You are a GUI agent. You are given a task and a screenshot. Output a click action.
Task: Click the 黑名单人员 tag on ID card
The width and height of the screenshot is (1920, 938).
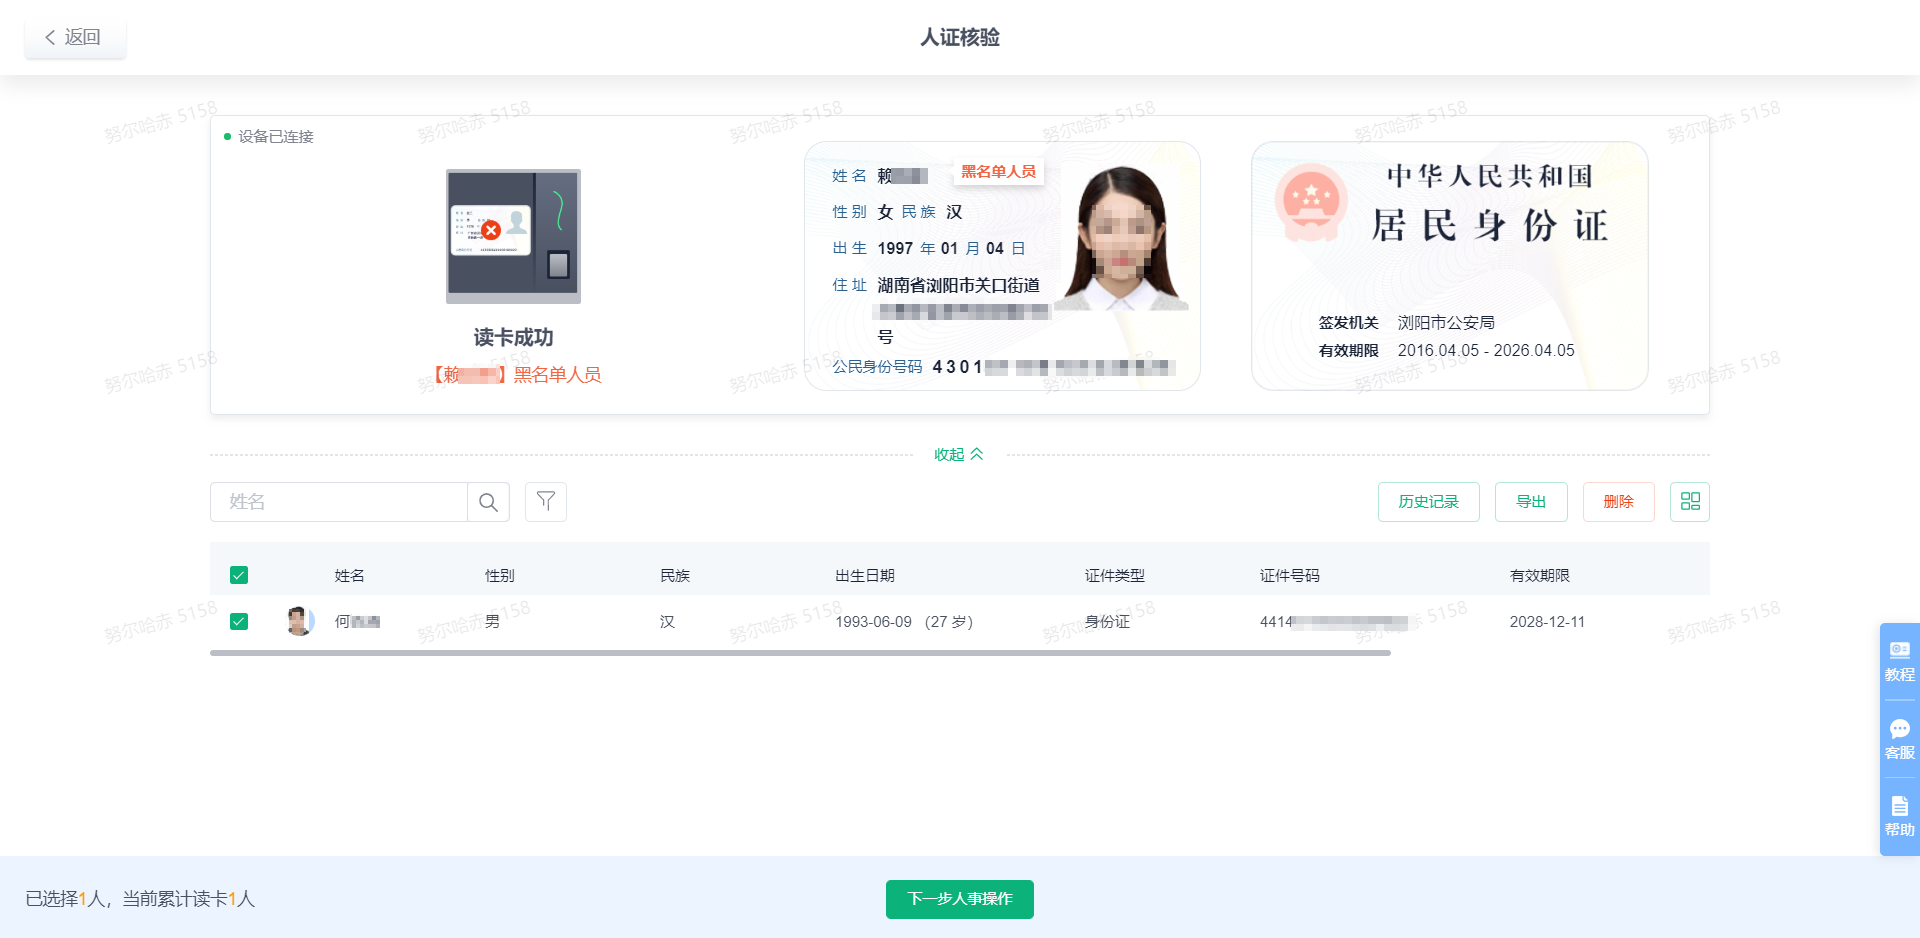(998, 172)
